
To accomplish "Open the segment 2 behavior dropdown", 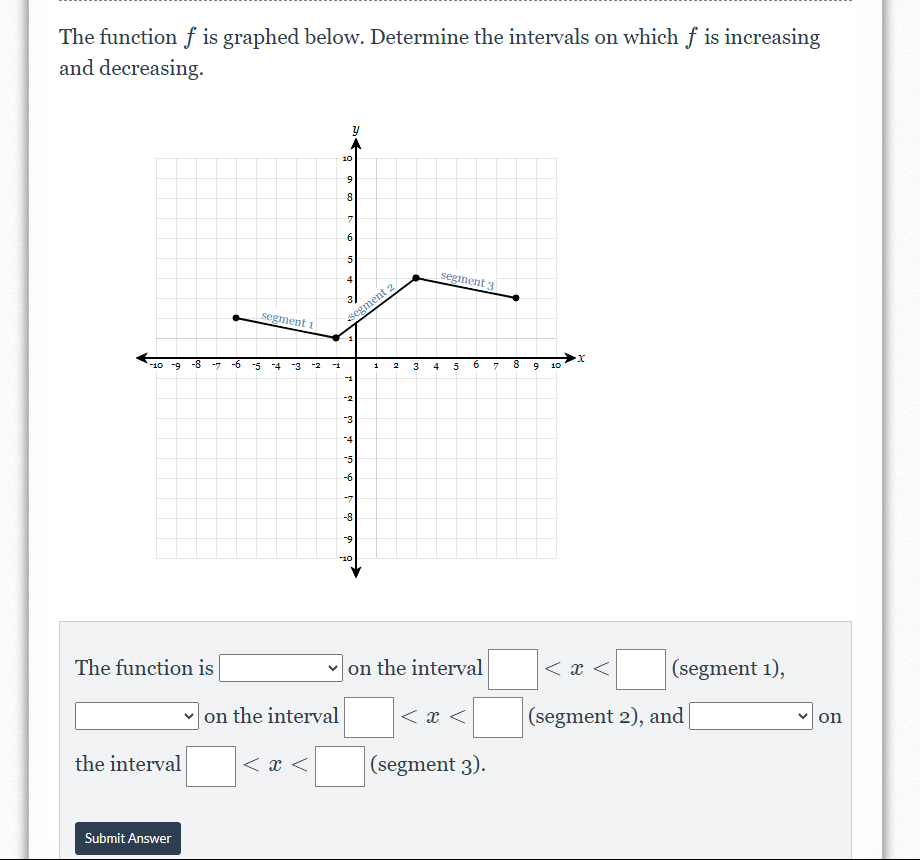I will pyautogui.click(x=136, y=716).
